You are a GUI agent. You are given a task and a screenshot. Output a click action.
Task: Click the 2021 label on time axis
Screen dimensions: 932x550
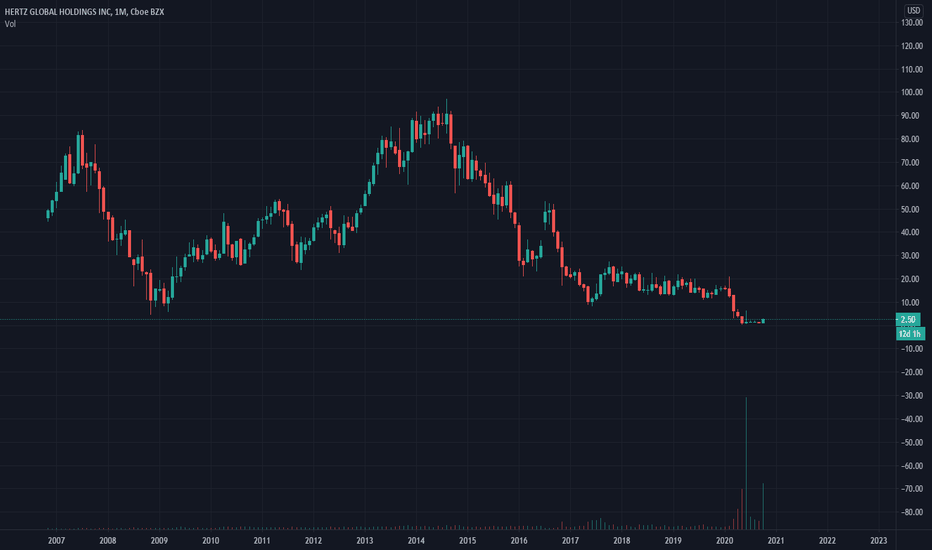[776, 540]
